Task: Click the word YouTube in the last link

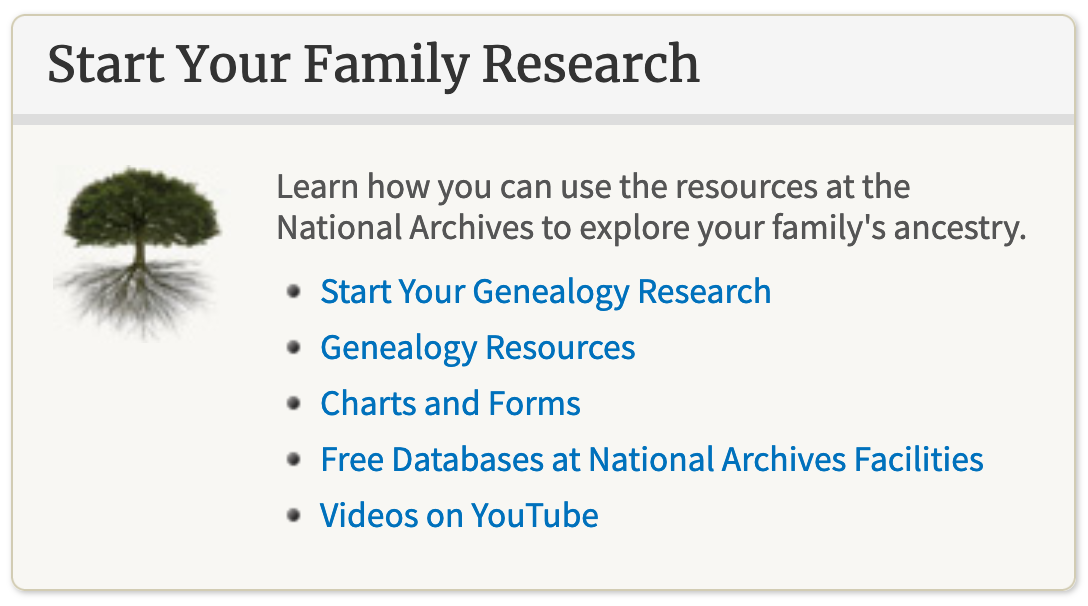Action: (534, 515)
